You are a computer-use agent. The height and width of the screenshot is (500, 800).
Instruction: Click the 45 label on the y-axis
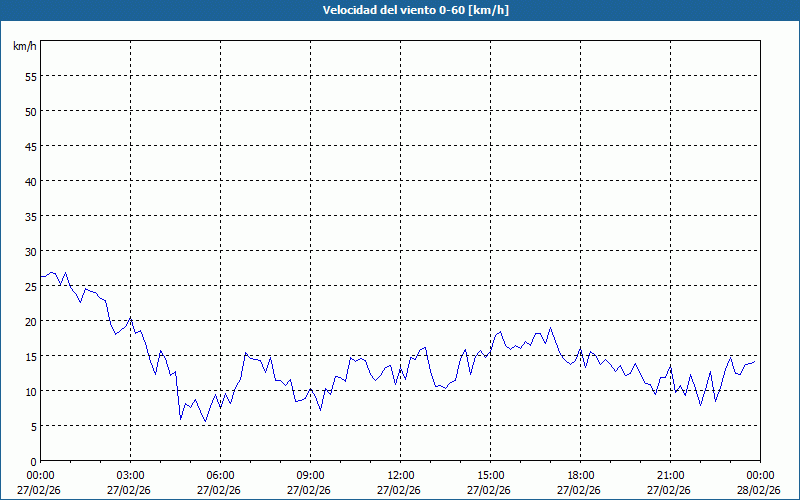pyautogui.click(x=30, y=146)
